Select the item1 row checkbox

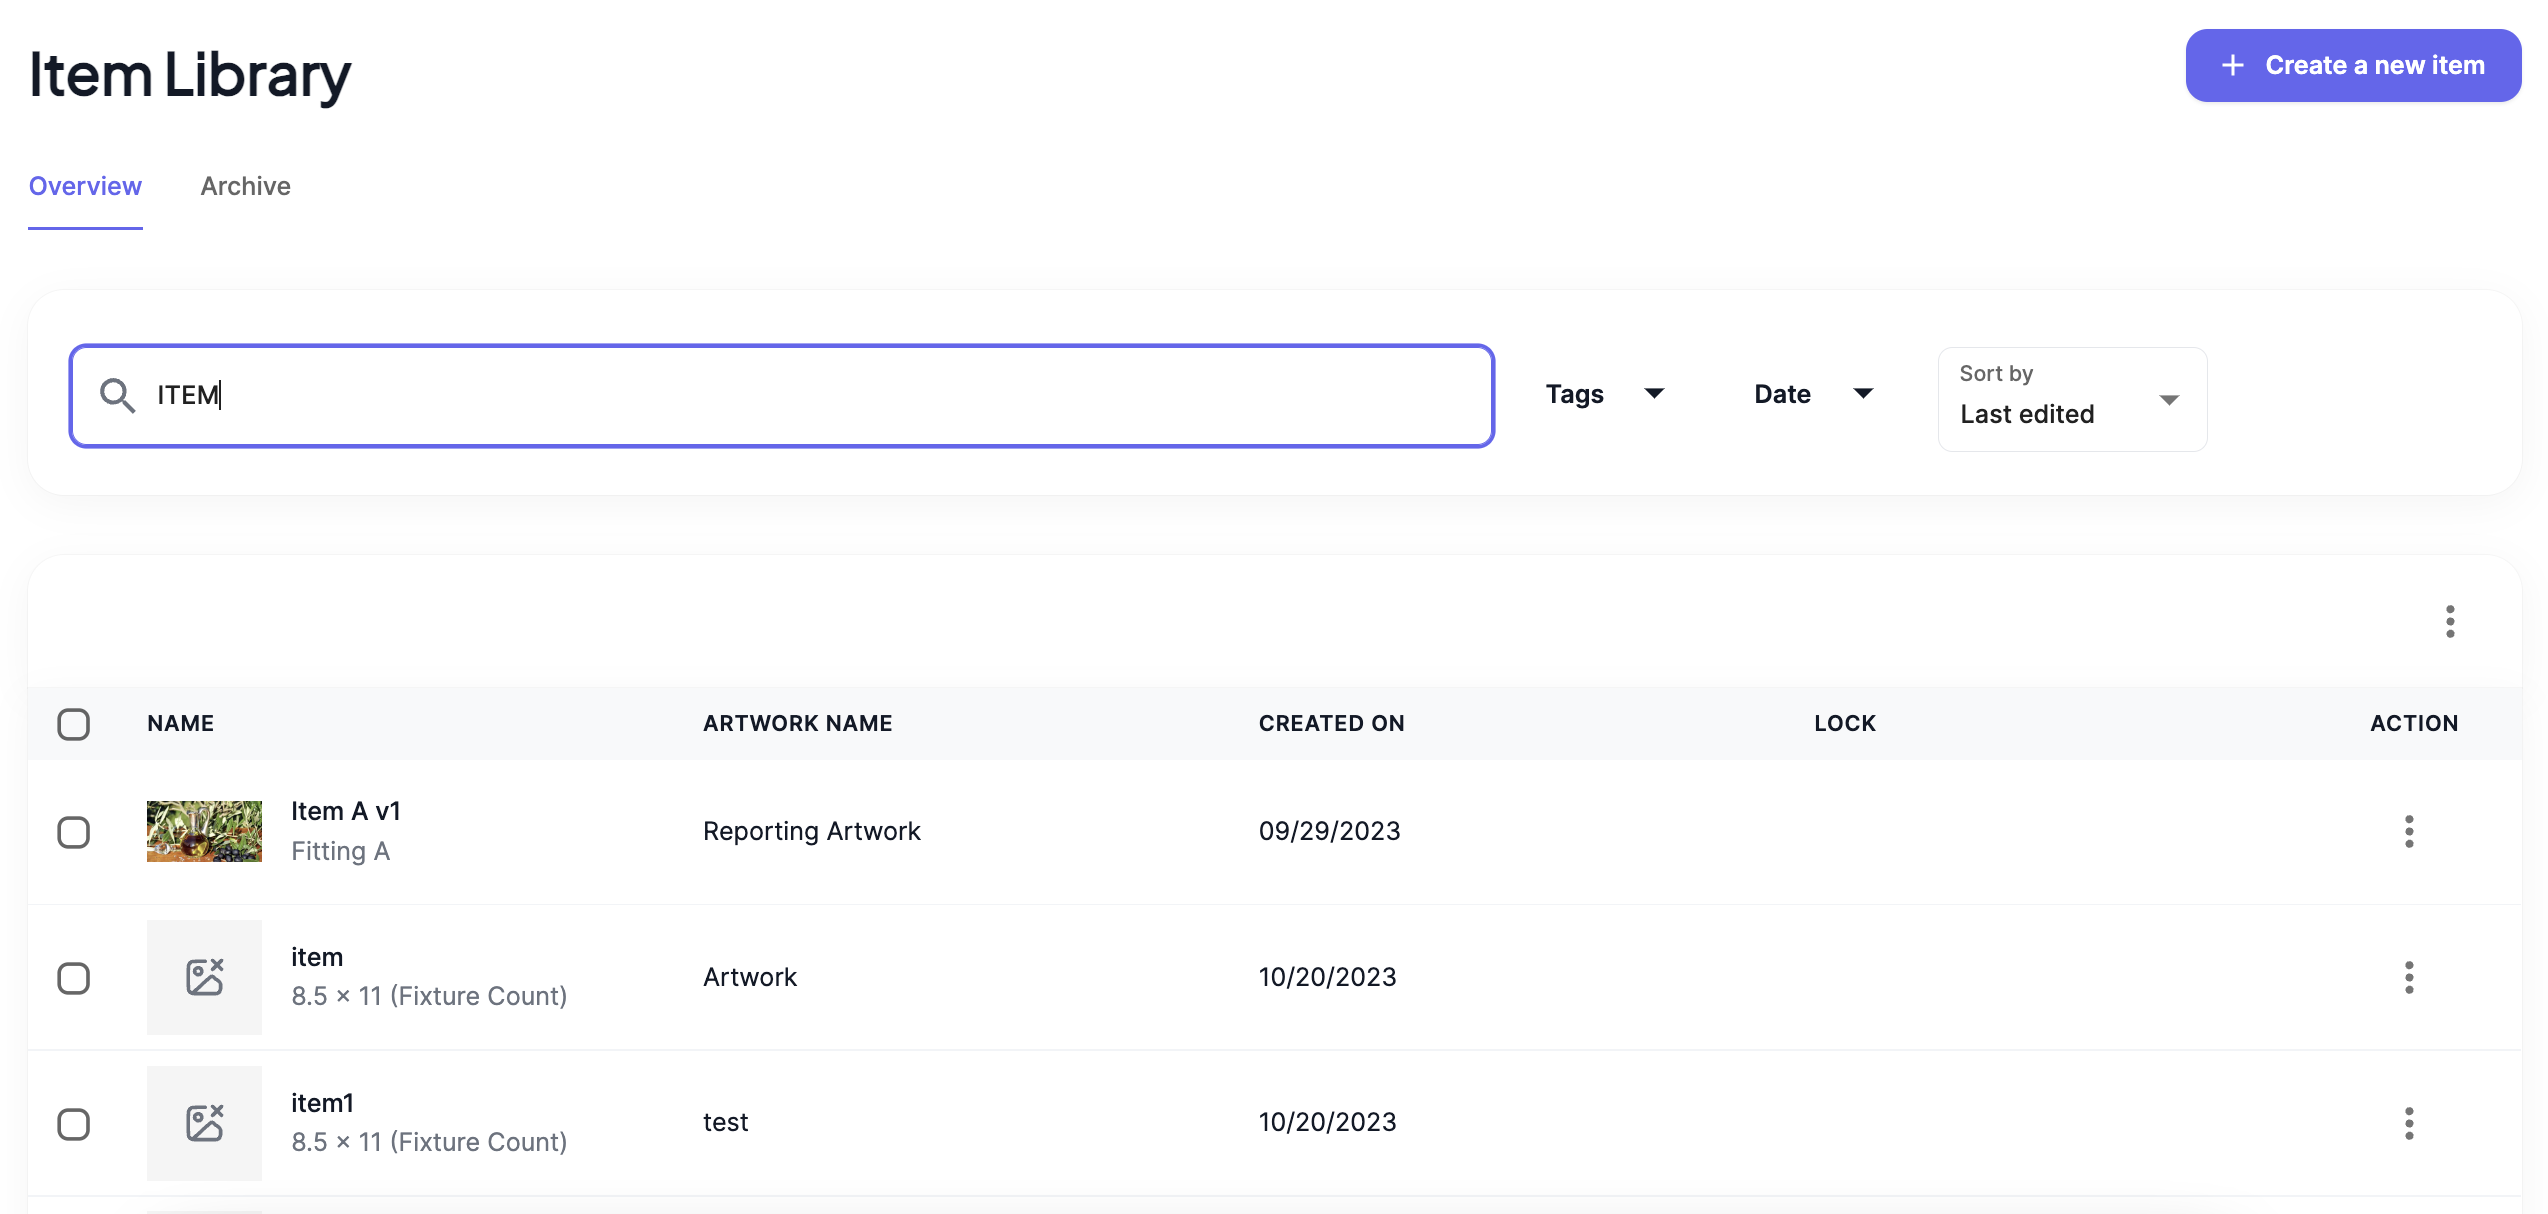(73, 1124)
